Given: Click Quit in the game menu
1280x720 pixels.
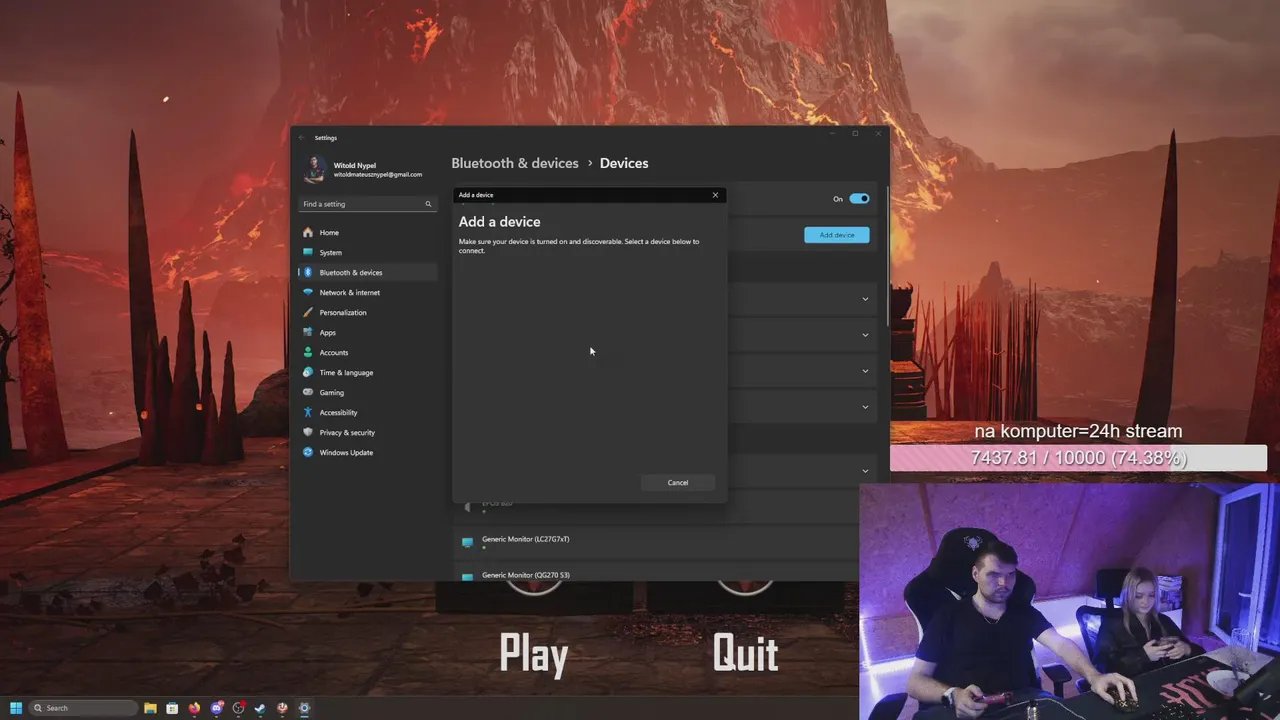Looking at the screenshot, I should click(x=745, y=654).
